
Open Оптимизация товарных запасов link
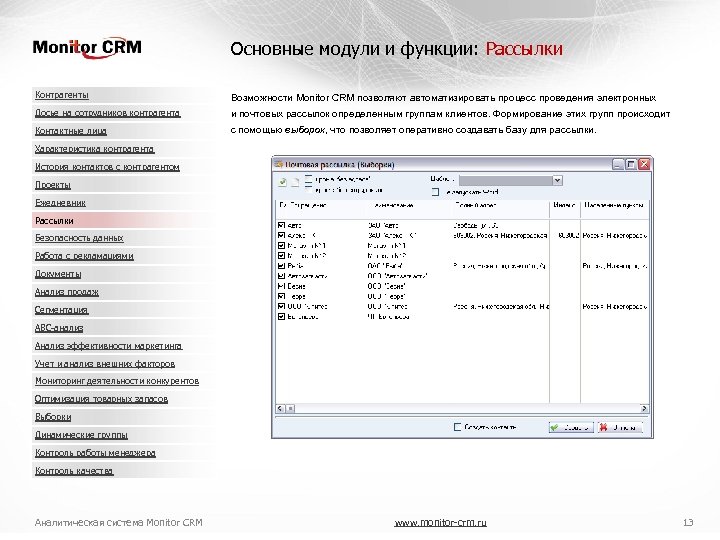click(x=101, y=399)
